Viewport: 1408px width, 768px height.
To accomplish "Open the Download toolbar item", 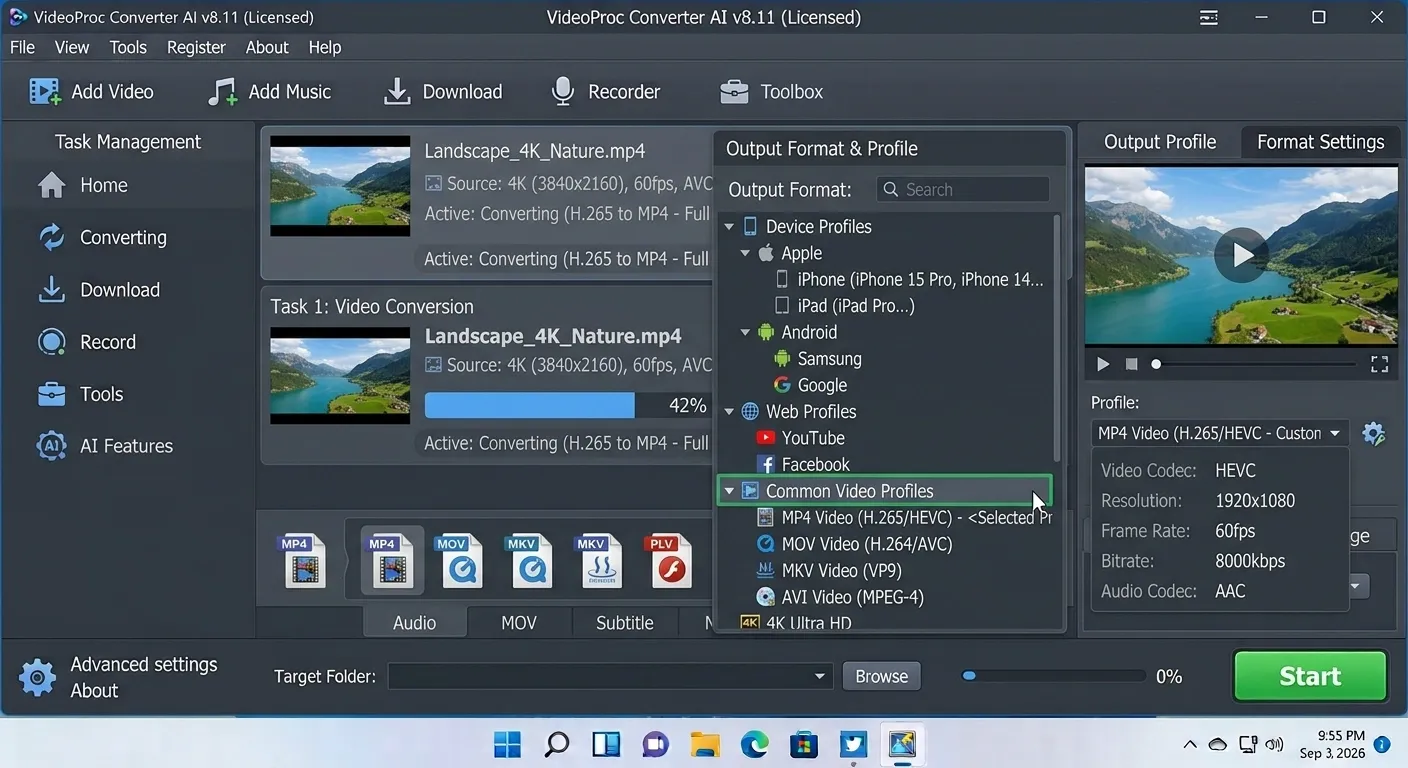I will (442, 91).
